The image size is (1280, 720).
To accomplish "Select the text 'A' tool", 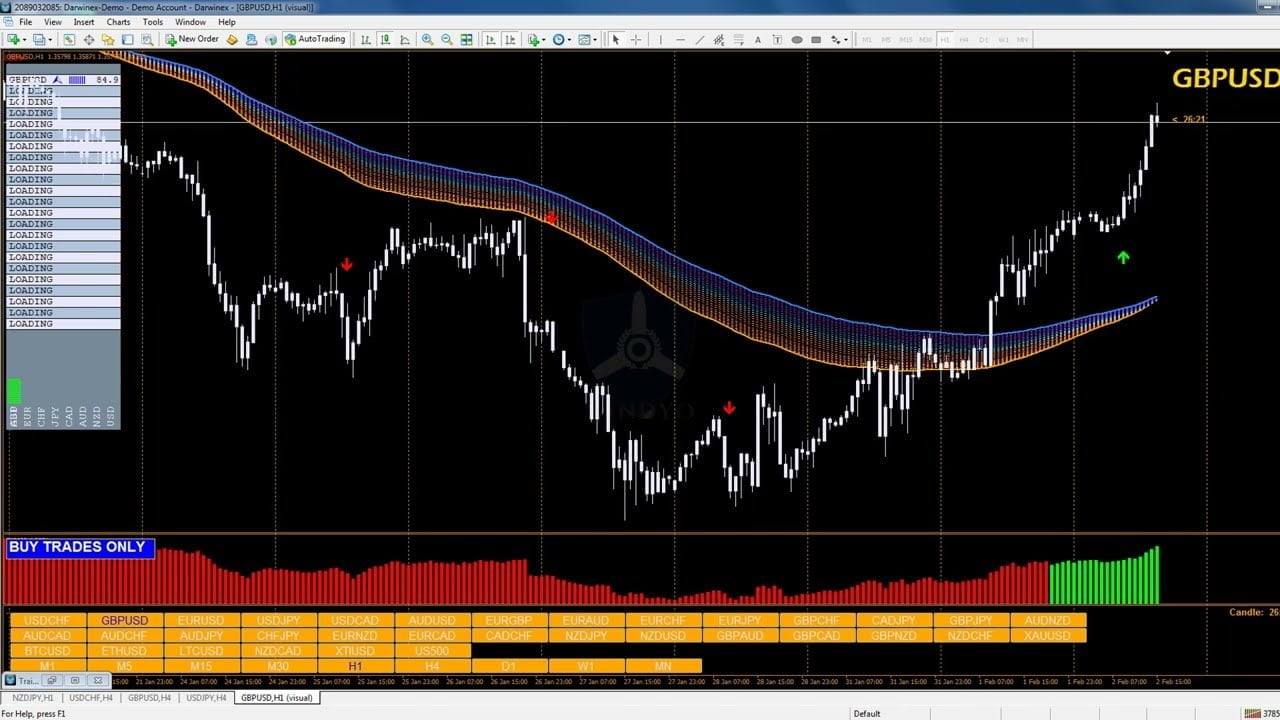I will click(x=758, y=39).
